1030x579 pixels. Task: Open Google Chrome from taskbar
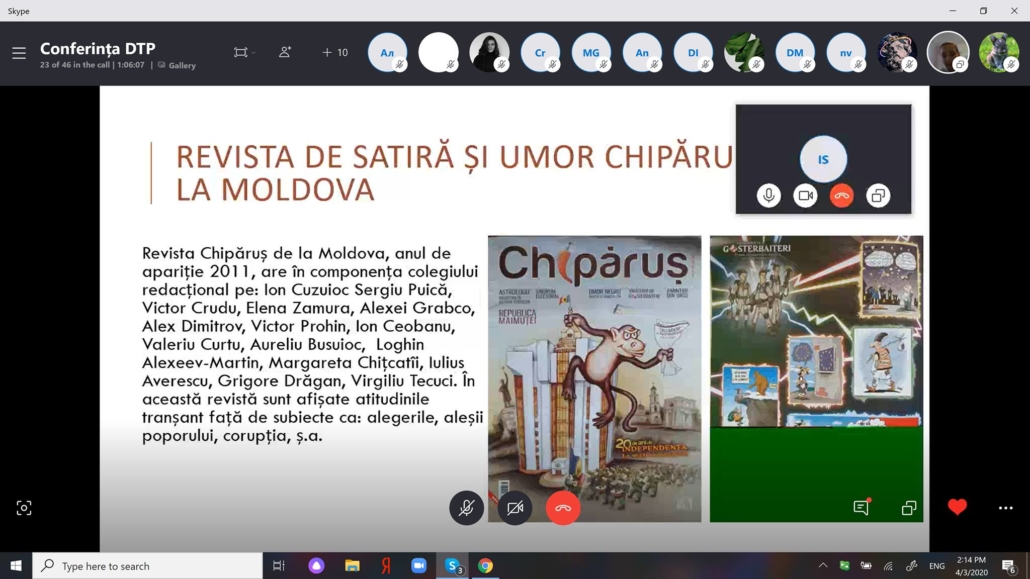(485, 566)
